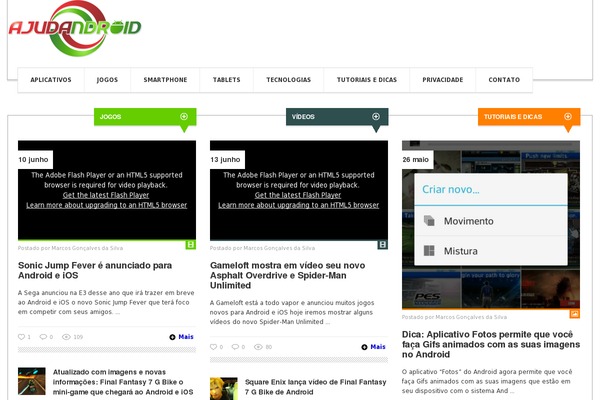The width and height of the screenshot is (600, 400).
Task: Click views eye icon showing 80
Action: pyautogui.click(x=258, y=347)
